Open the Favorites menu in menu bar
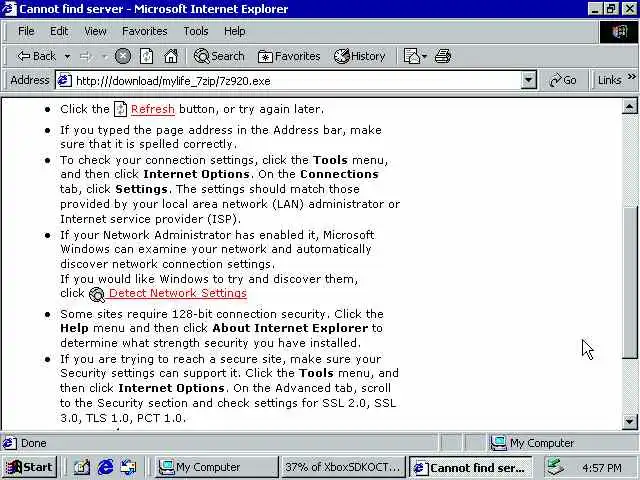 144,31
